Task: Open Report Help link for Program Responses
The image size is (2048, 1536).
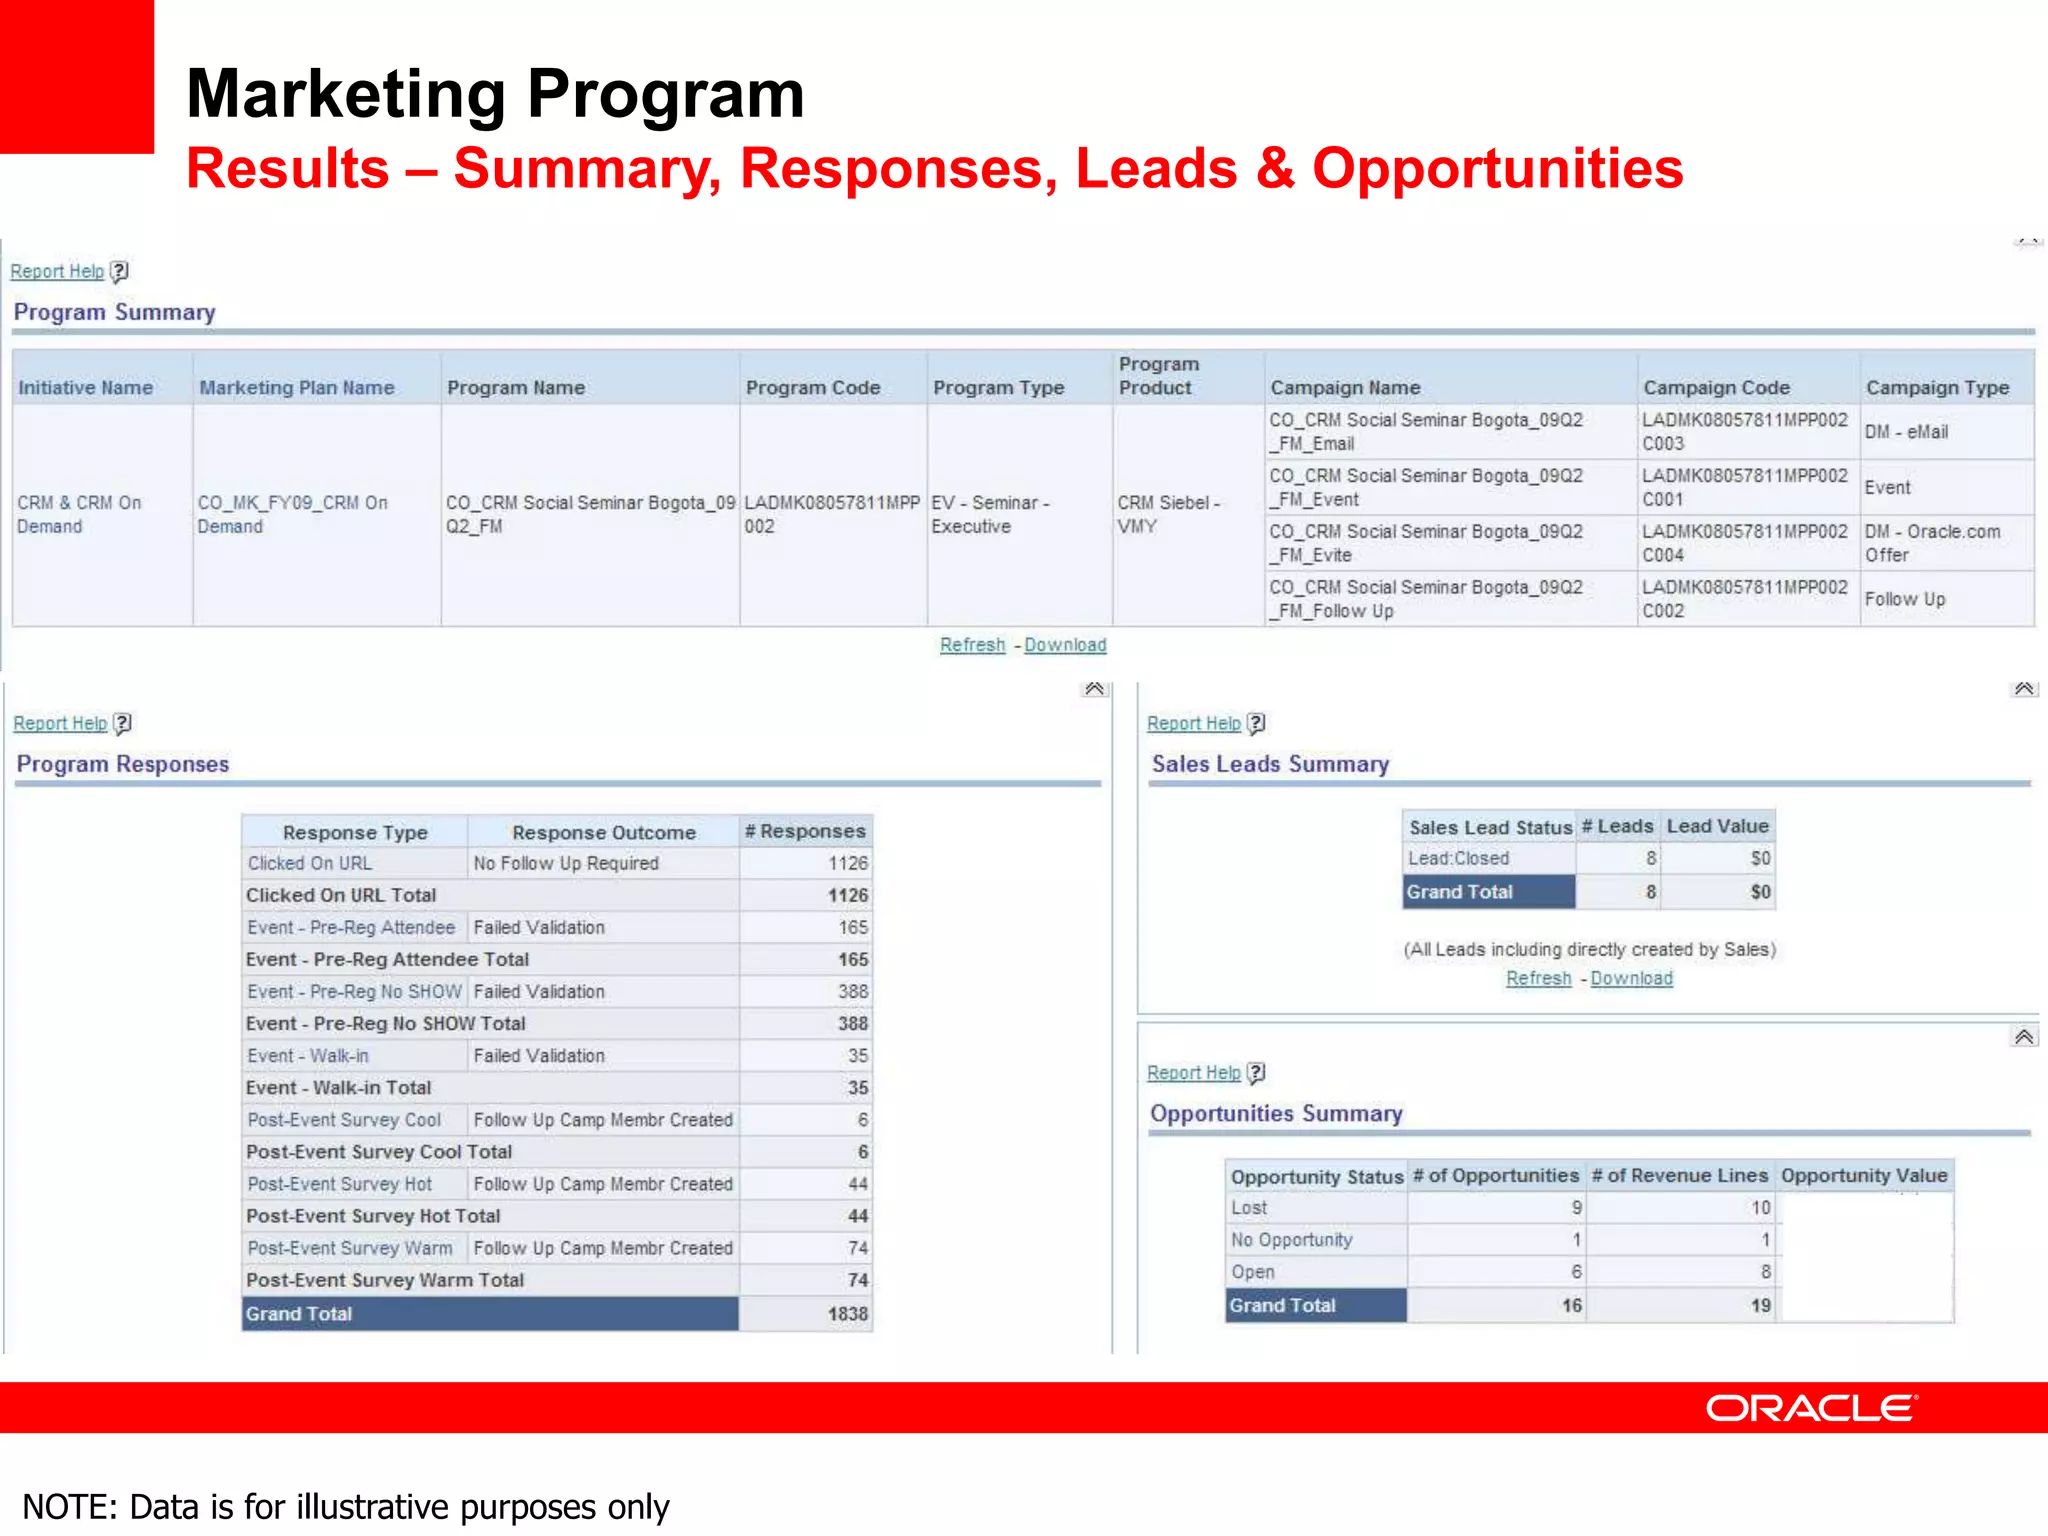Action: (x=60, y=723)
